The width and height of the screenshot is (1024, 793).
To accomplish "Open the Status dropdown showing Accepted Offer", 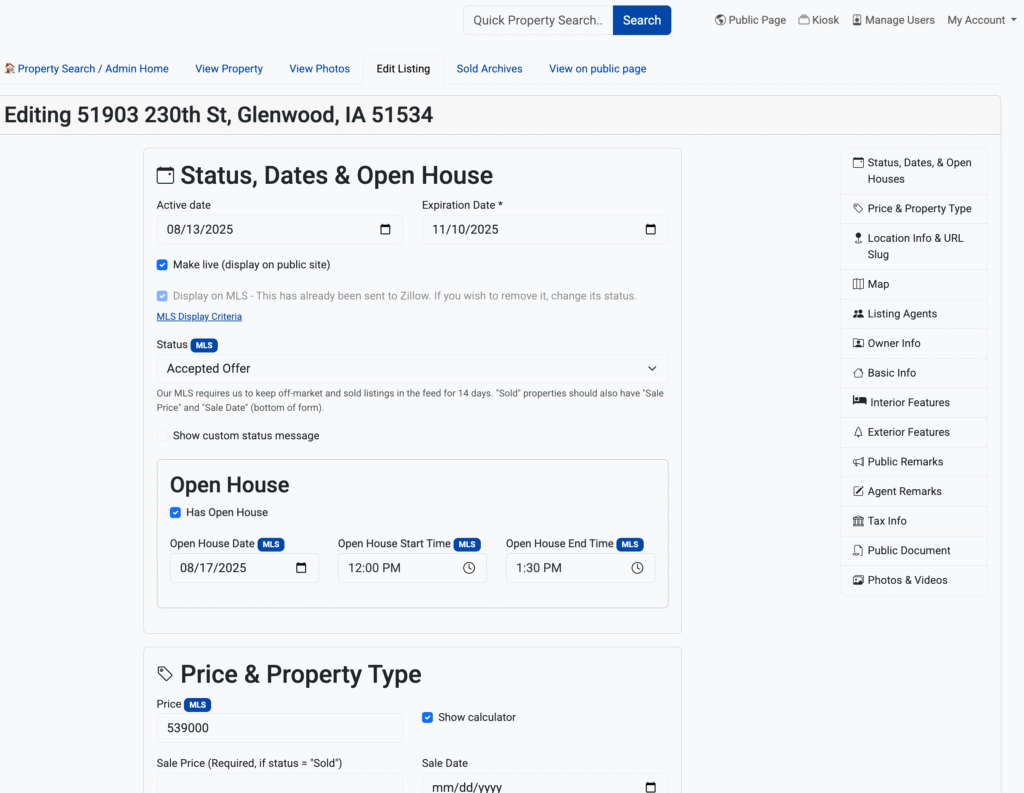I will tap(412, 369).
